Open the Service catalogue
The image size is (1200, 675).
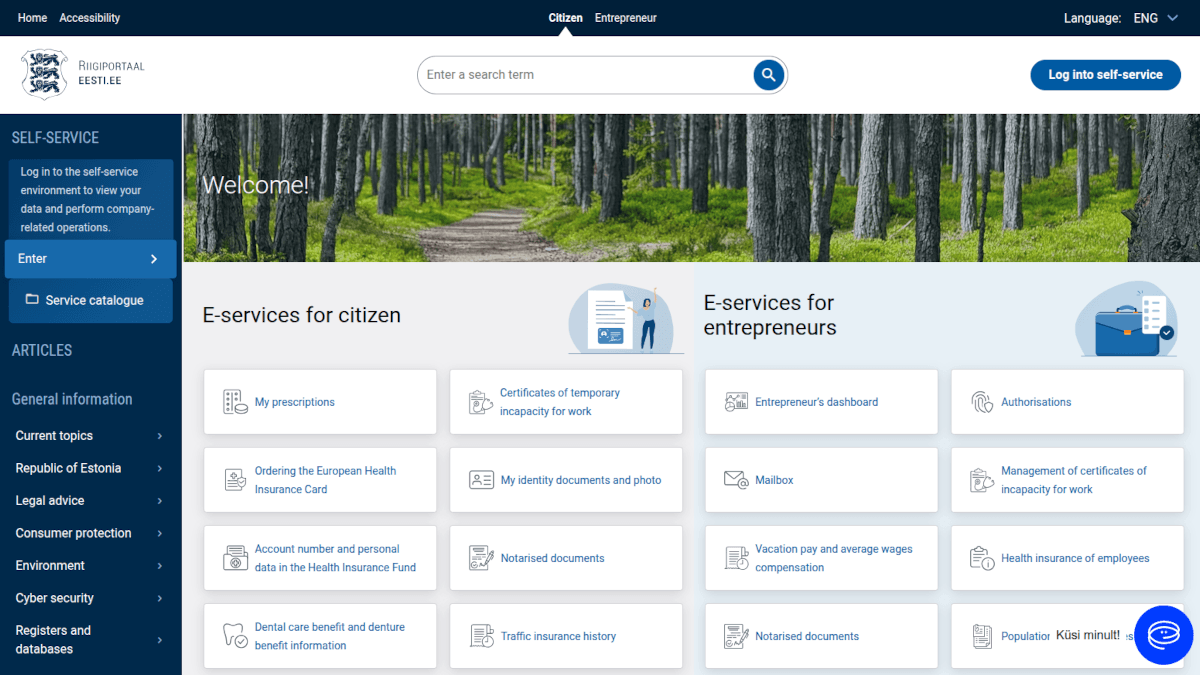91,300
